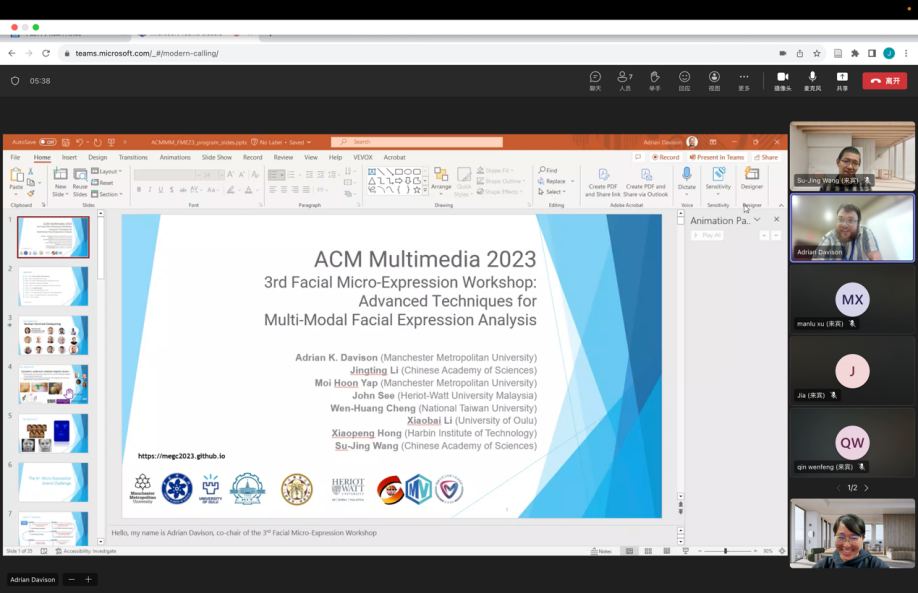Open the share content tray
The height and width of the screenshot is (593, 918).
tap(842, 80)
